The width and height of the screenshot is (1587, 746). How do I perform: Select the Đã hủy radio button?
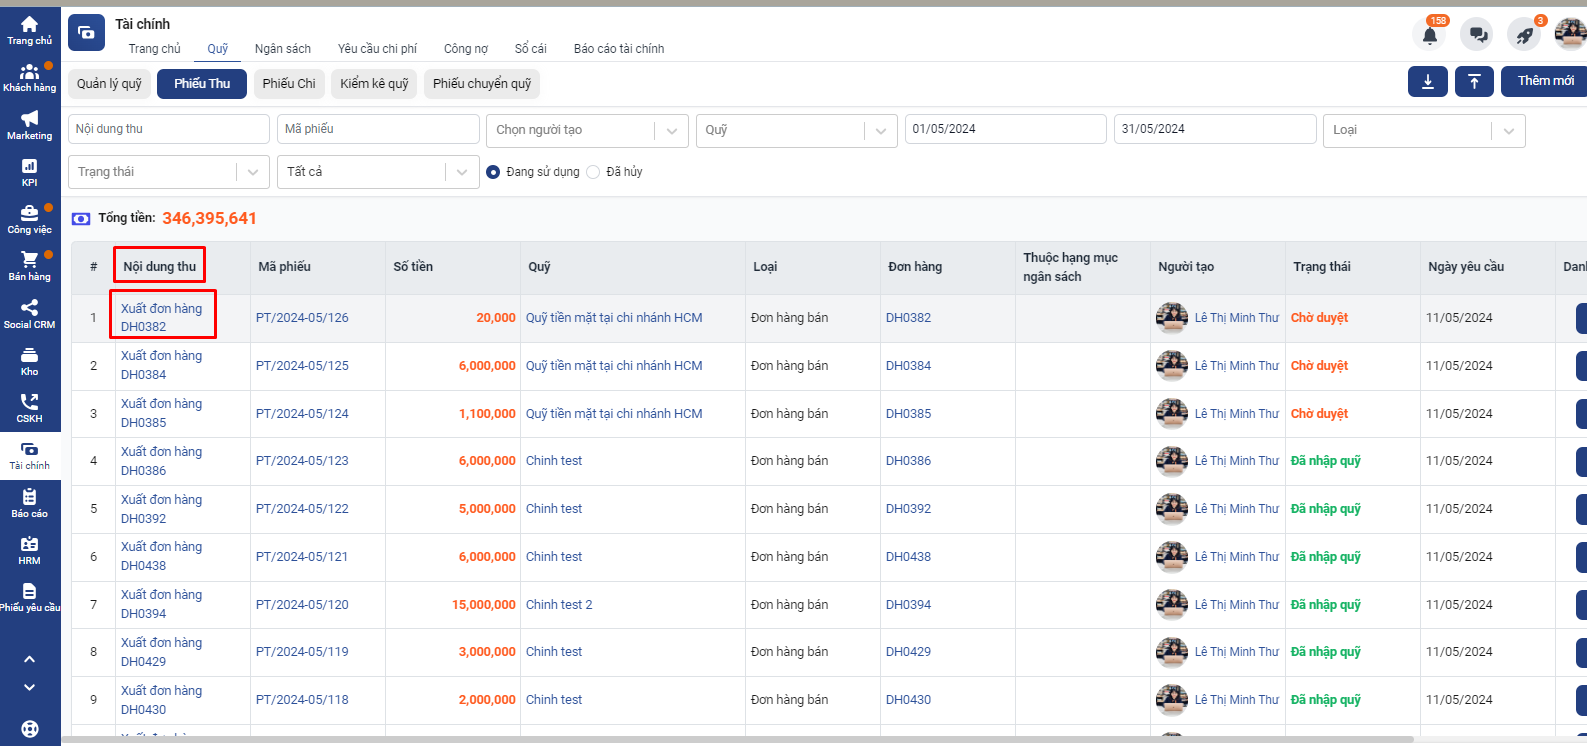(x=593, y=172)
